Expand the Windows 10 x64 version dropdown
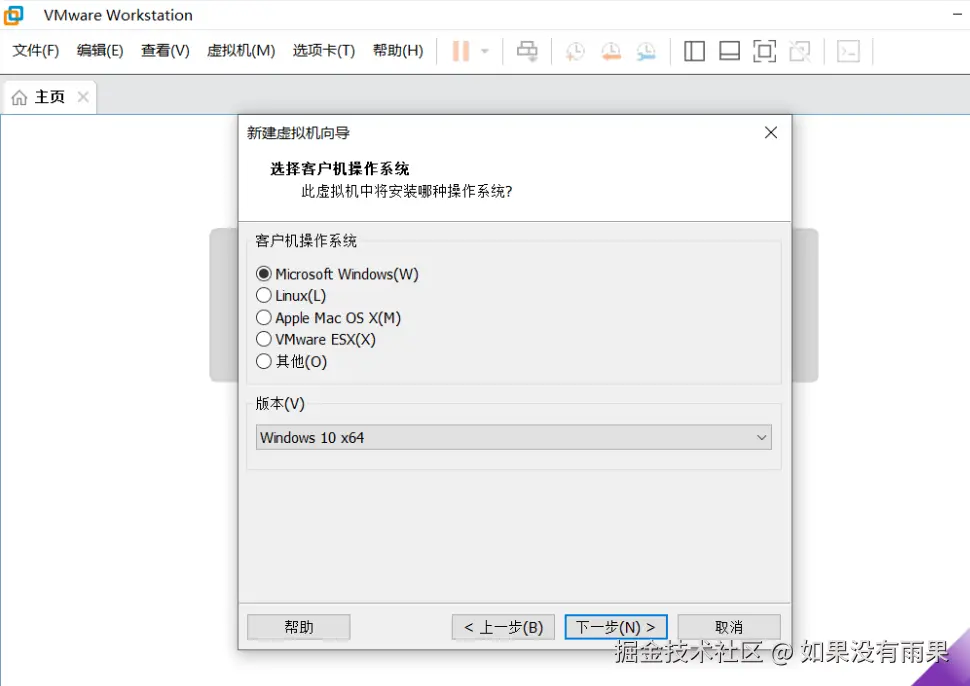This screenshot has width=970, height=686. (x=513, y=437)
